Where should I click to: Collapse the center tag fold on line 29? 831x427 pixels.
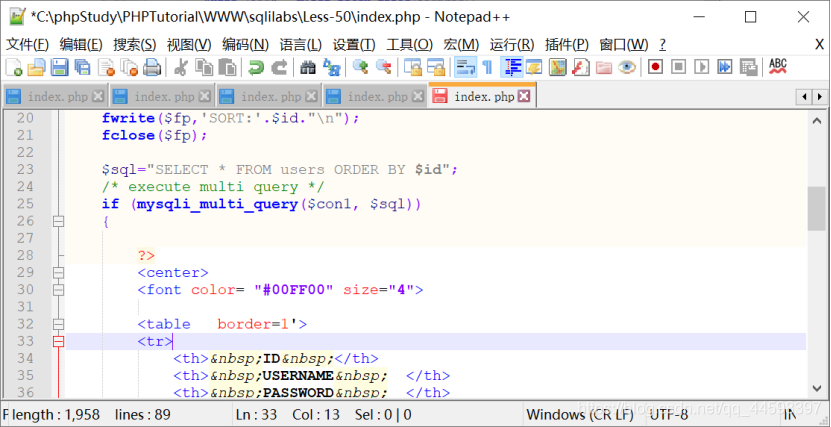[x=58, y=273]
